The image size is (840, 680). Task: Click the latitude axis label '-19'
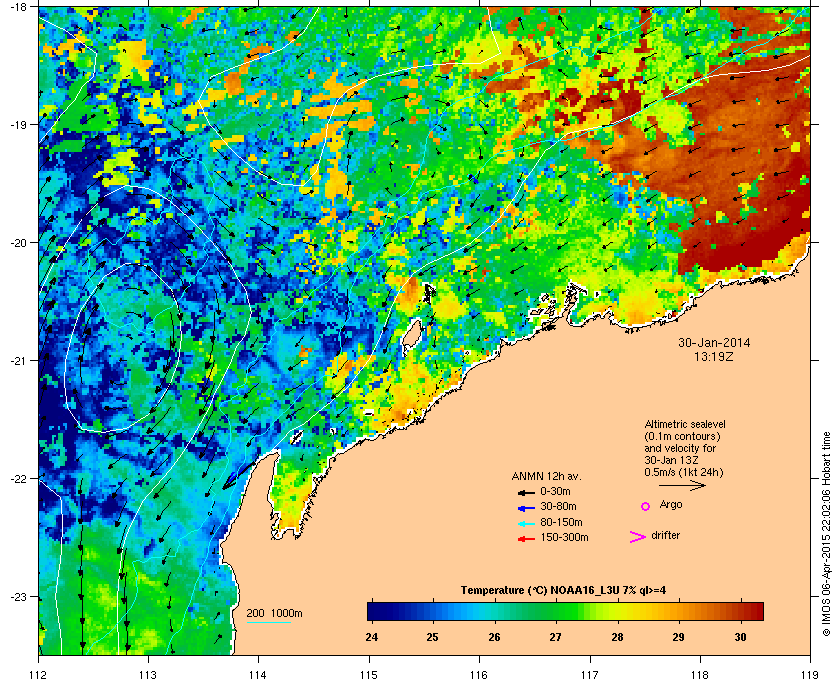(19, 125)
